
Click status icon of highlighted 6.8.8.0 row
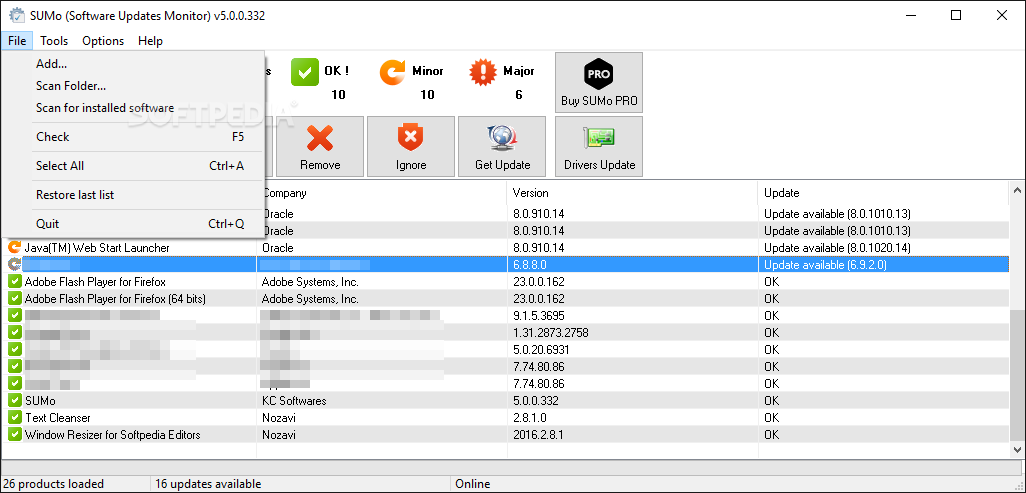[x=14, y=265]
